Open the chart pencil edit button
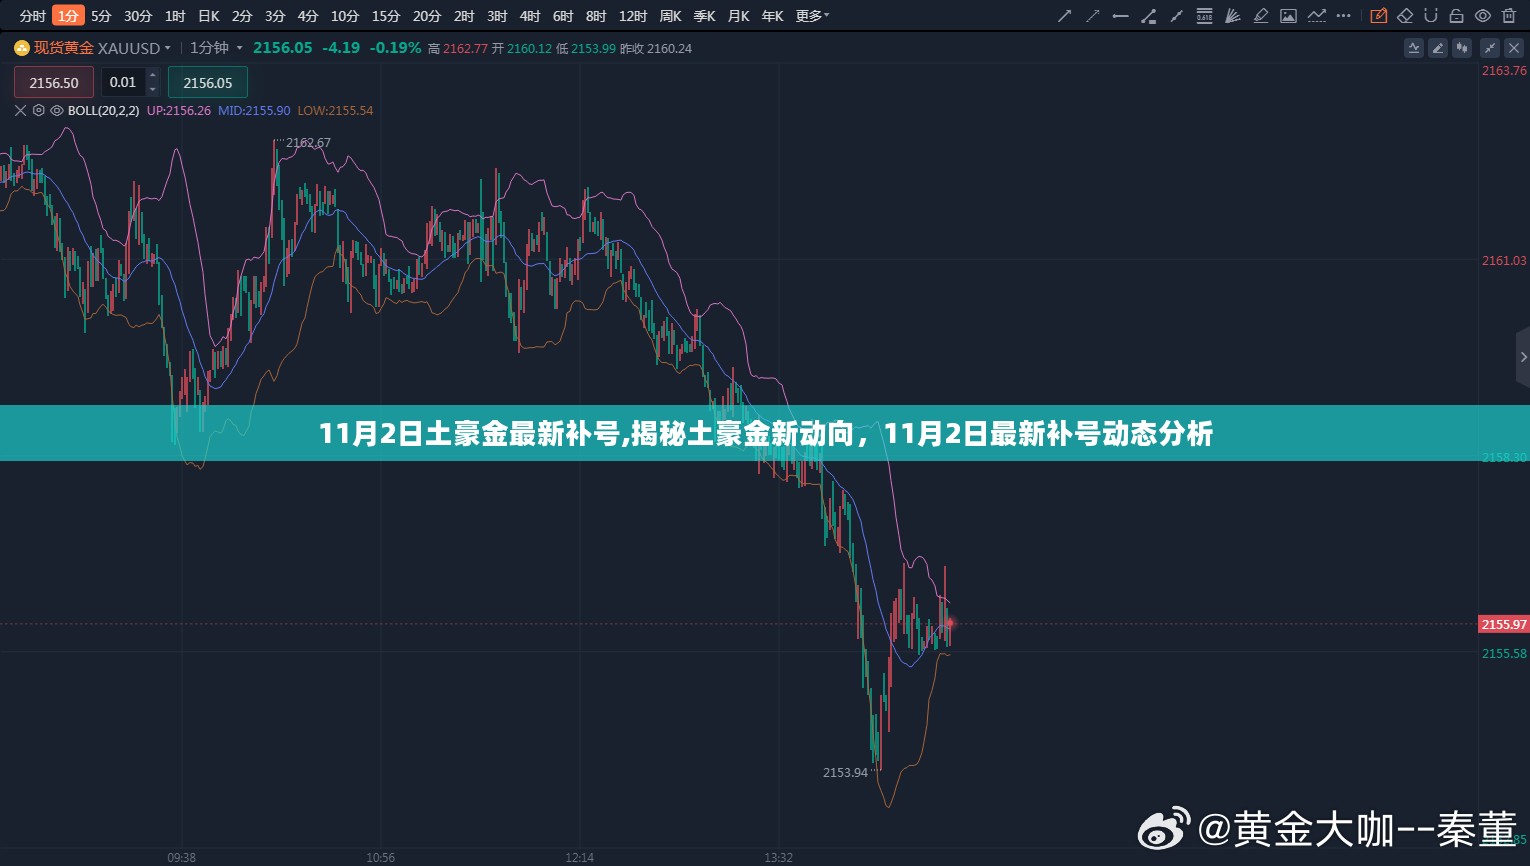Viewport: 1530px width, 866px height. click(1438, 48)
